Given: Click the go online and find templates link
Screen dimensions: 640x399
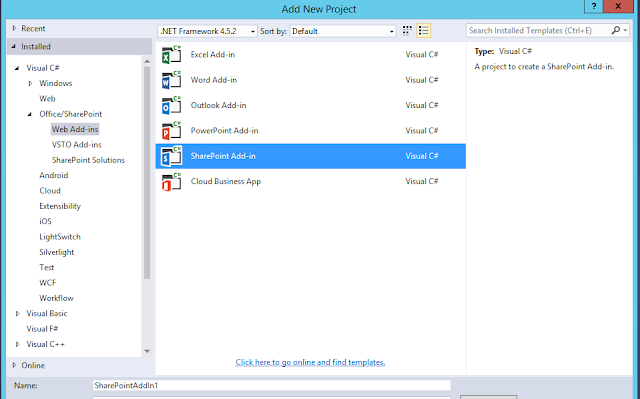Looking at the screenshot, I should pyautogui.click(x=310, y=362).
